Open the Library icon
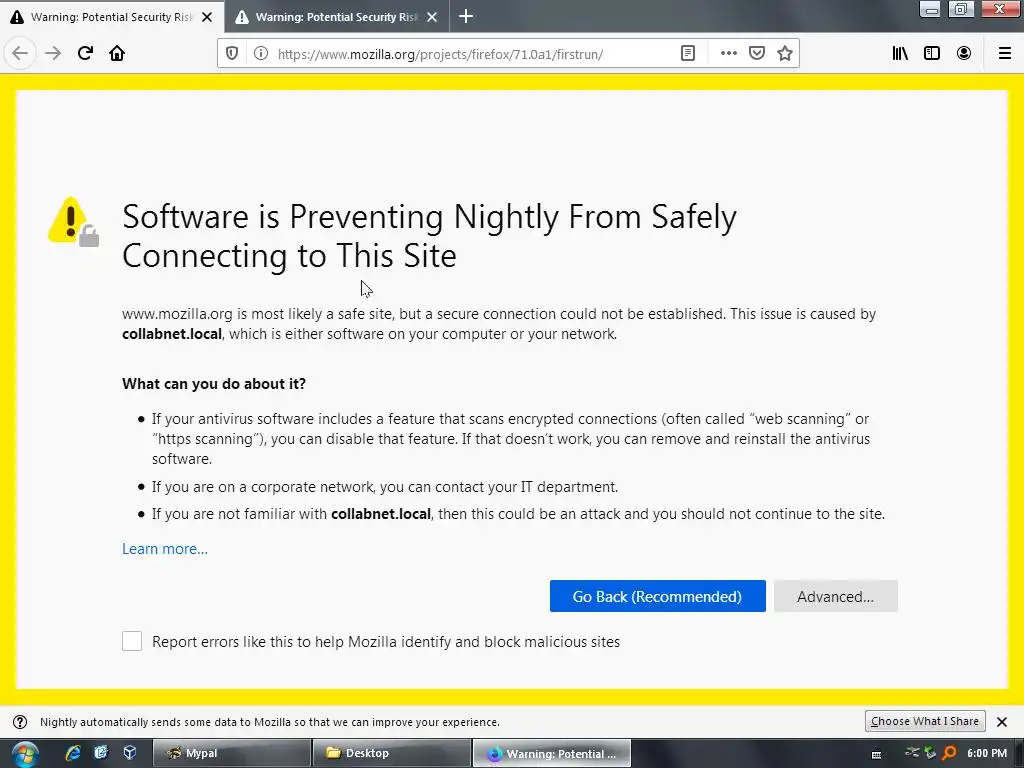Viewport: 1024px width, 768px height. pyautogui.click(x=901, y=54)
